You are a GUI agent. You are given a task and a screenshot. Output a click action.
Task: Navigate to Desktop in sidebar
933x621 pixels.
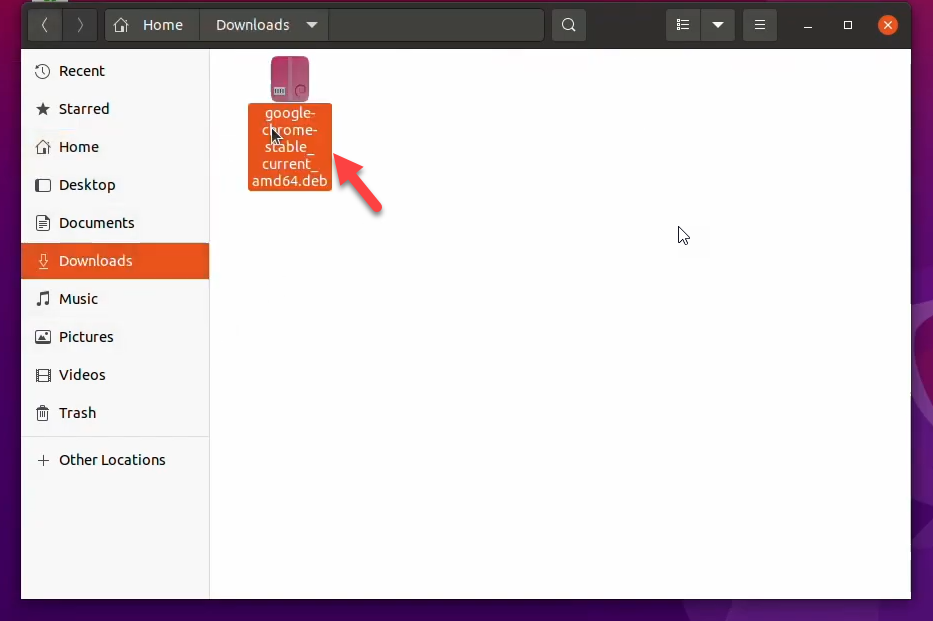click(x=87, y=185)
